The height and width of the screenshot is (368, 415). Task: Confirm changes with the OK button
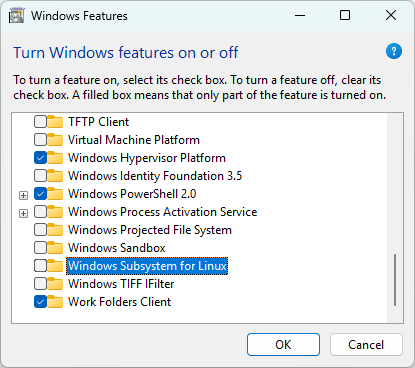(283, 345)
